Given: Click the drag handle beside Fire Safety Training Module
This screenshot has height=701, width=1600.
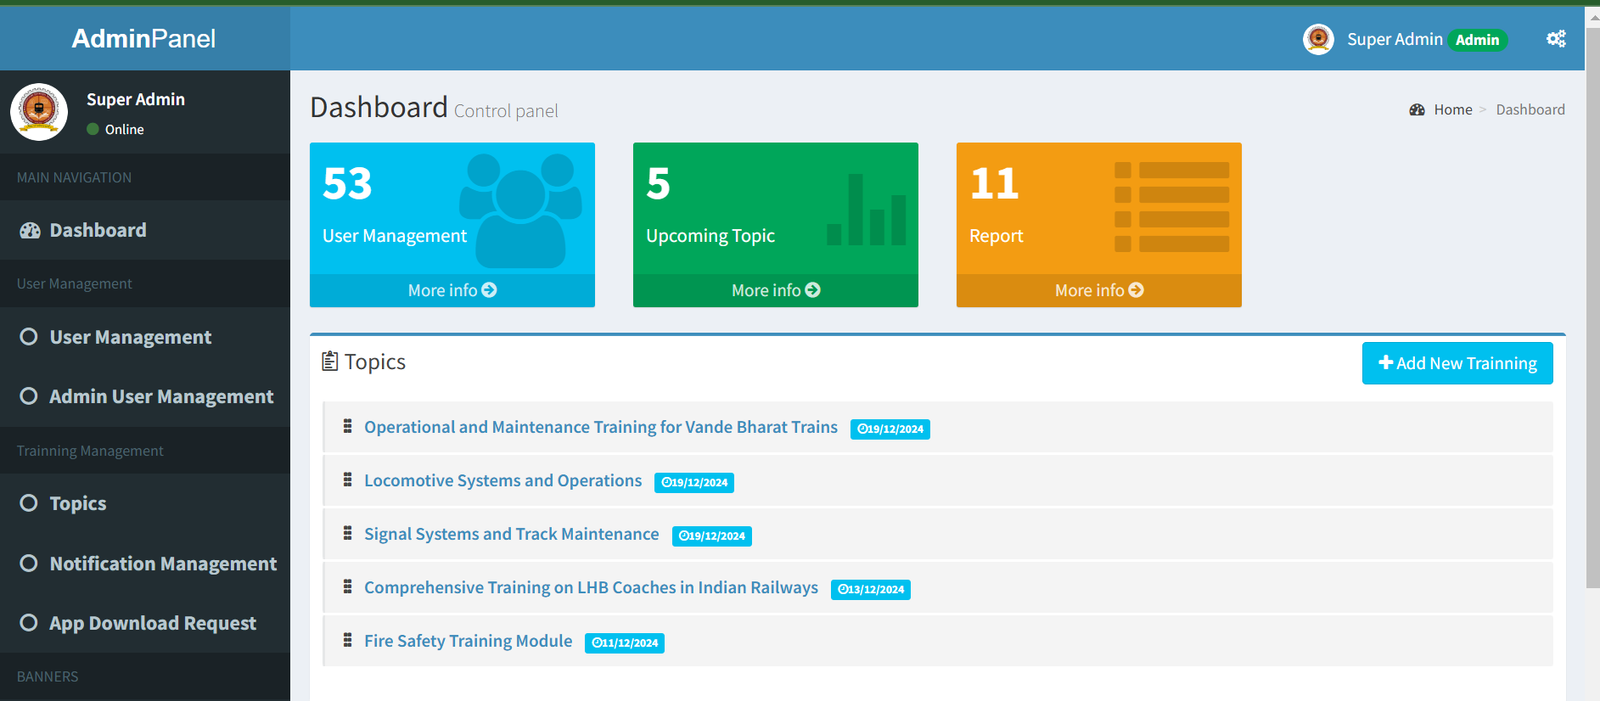Looking at the screenshot, I should tap(347, 640).
